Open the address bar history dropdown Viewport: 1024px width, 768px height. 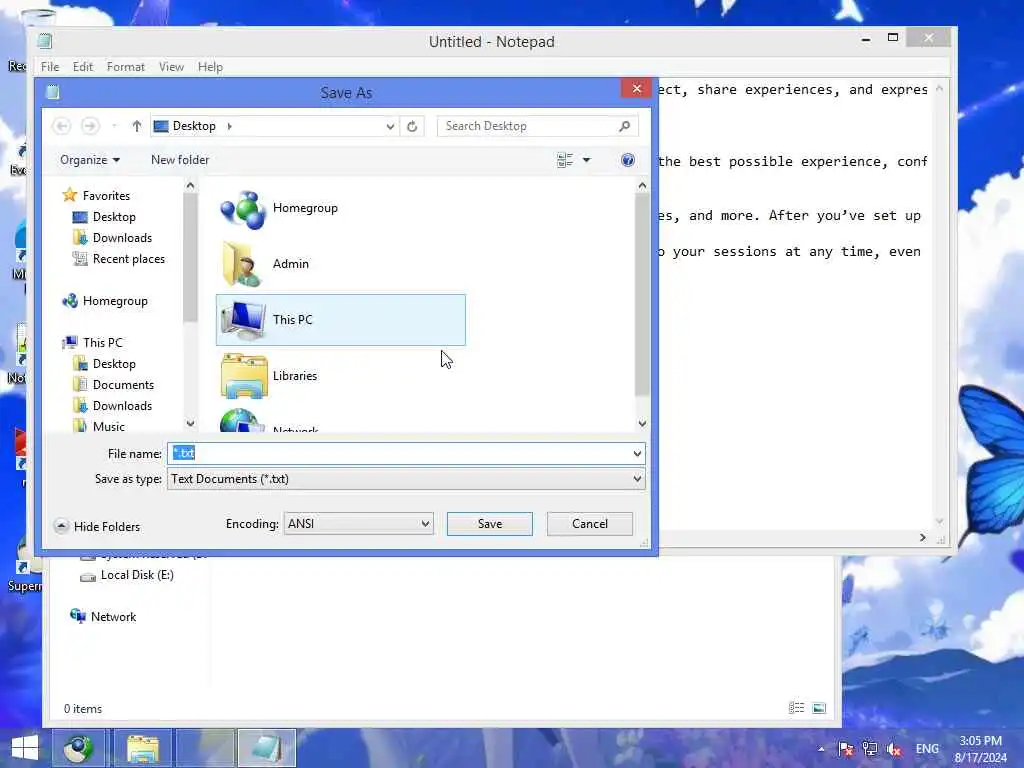(x=390, y=126)
